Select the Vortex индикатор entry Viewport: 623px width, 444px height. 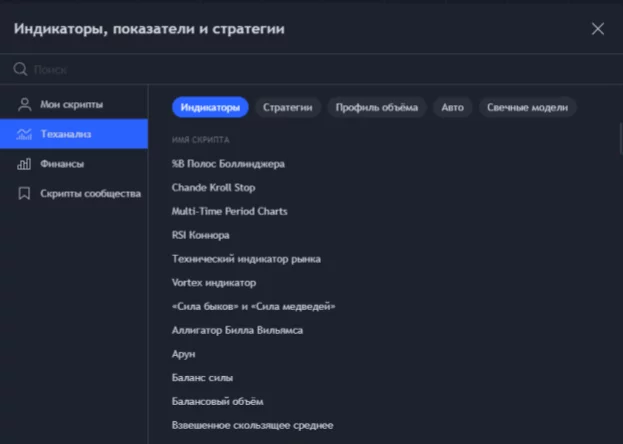[x=213, y=283]
